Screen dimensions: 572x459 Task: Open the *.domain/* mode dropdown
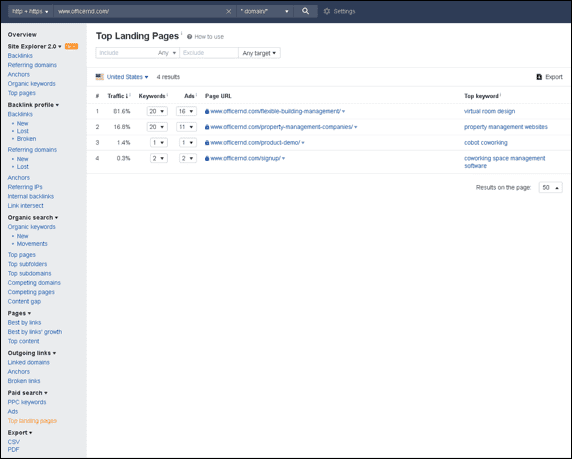click(x=264, y=11)
